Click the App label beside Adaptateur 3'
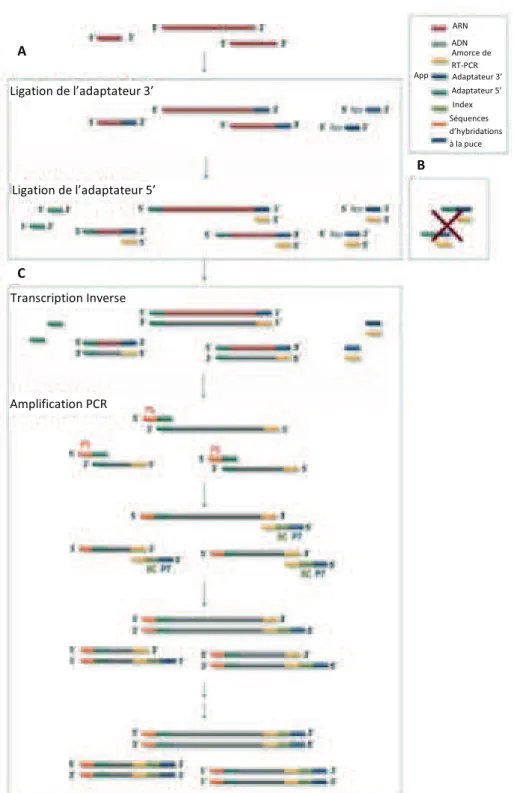The width and height of the screenshot is (514, 793). [x=421, y=75]
